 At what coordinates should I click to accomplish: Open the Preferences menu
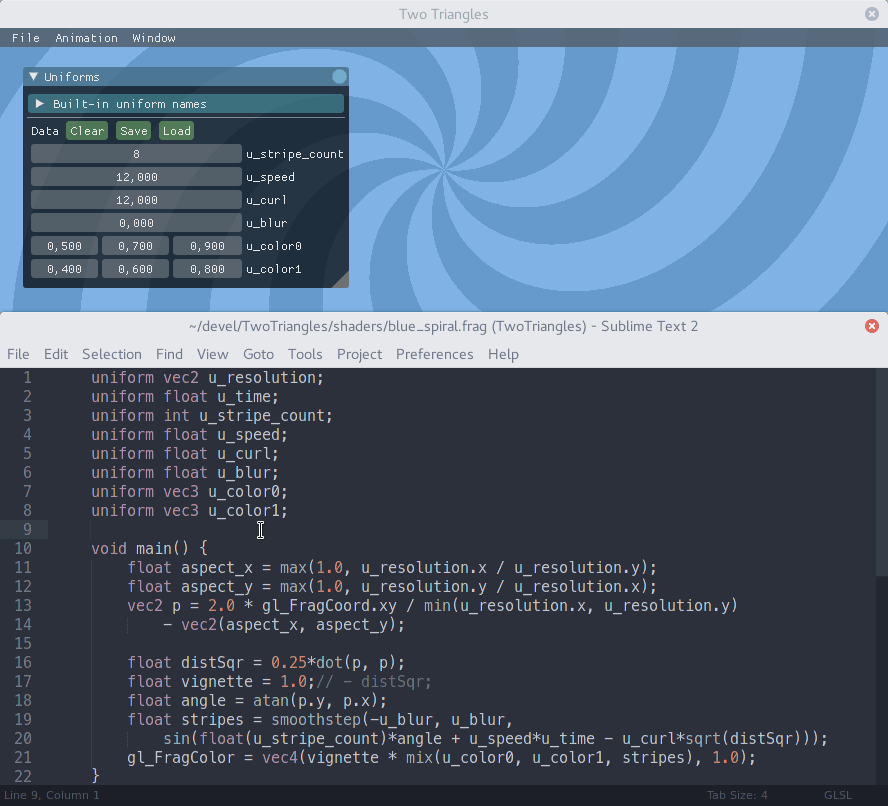(434, 354)
